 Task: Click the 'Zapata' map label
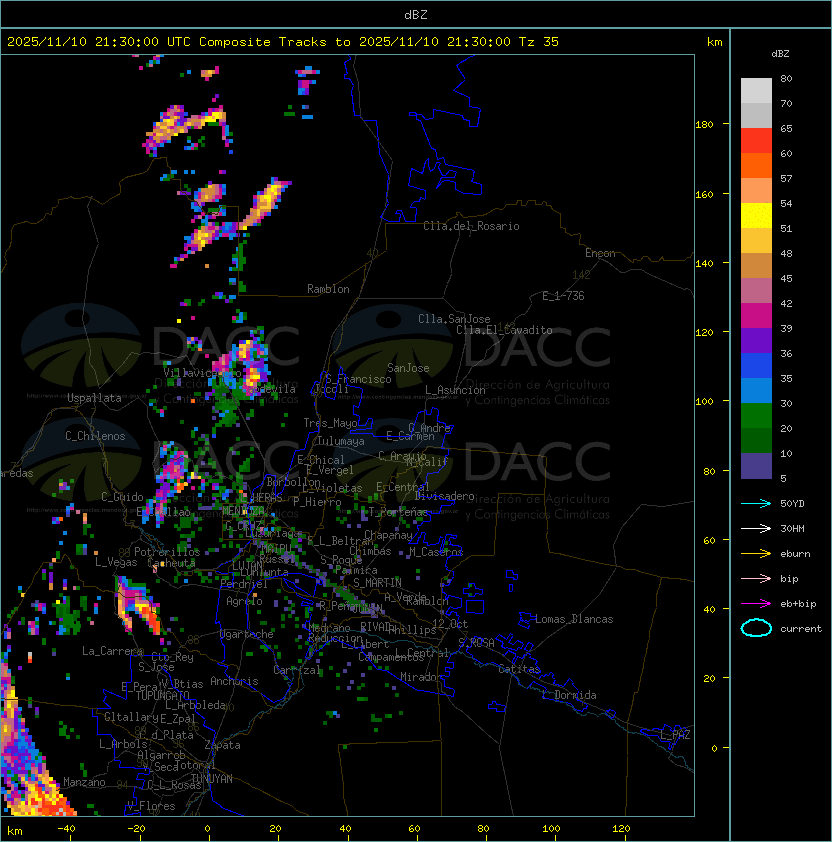222,745
